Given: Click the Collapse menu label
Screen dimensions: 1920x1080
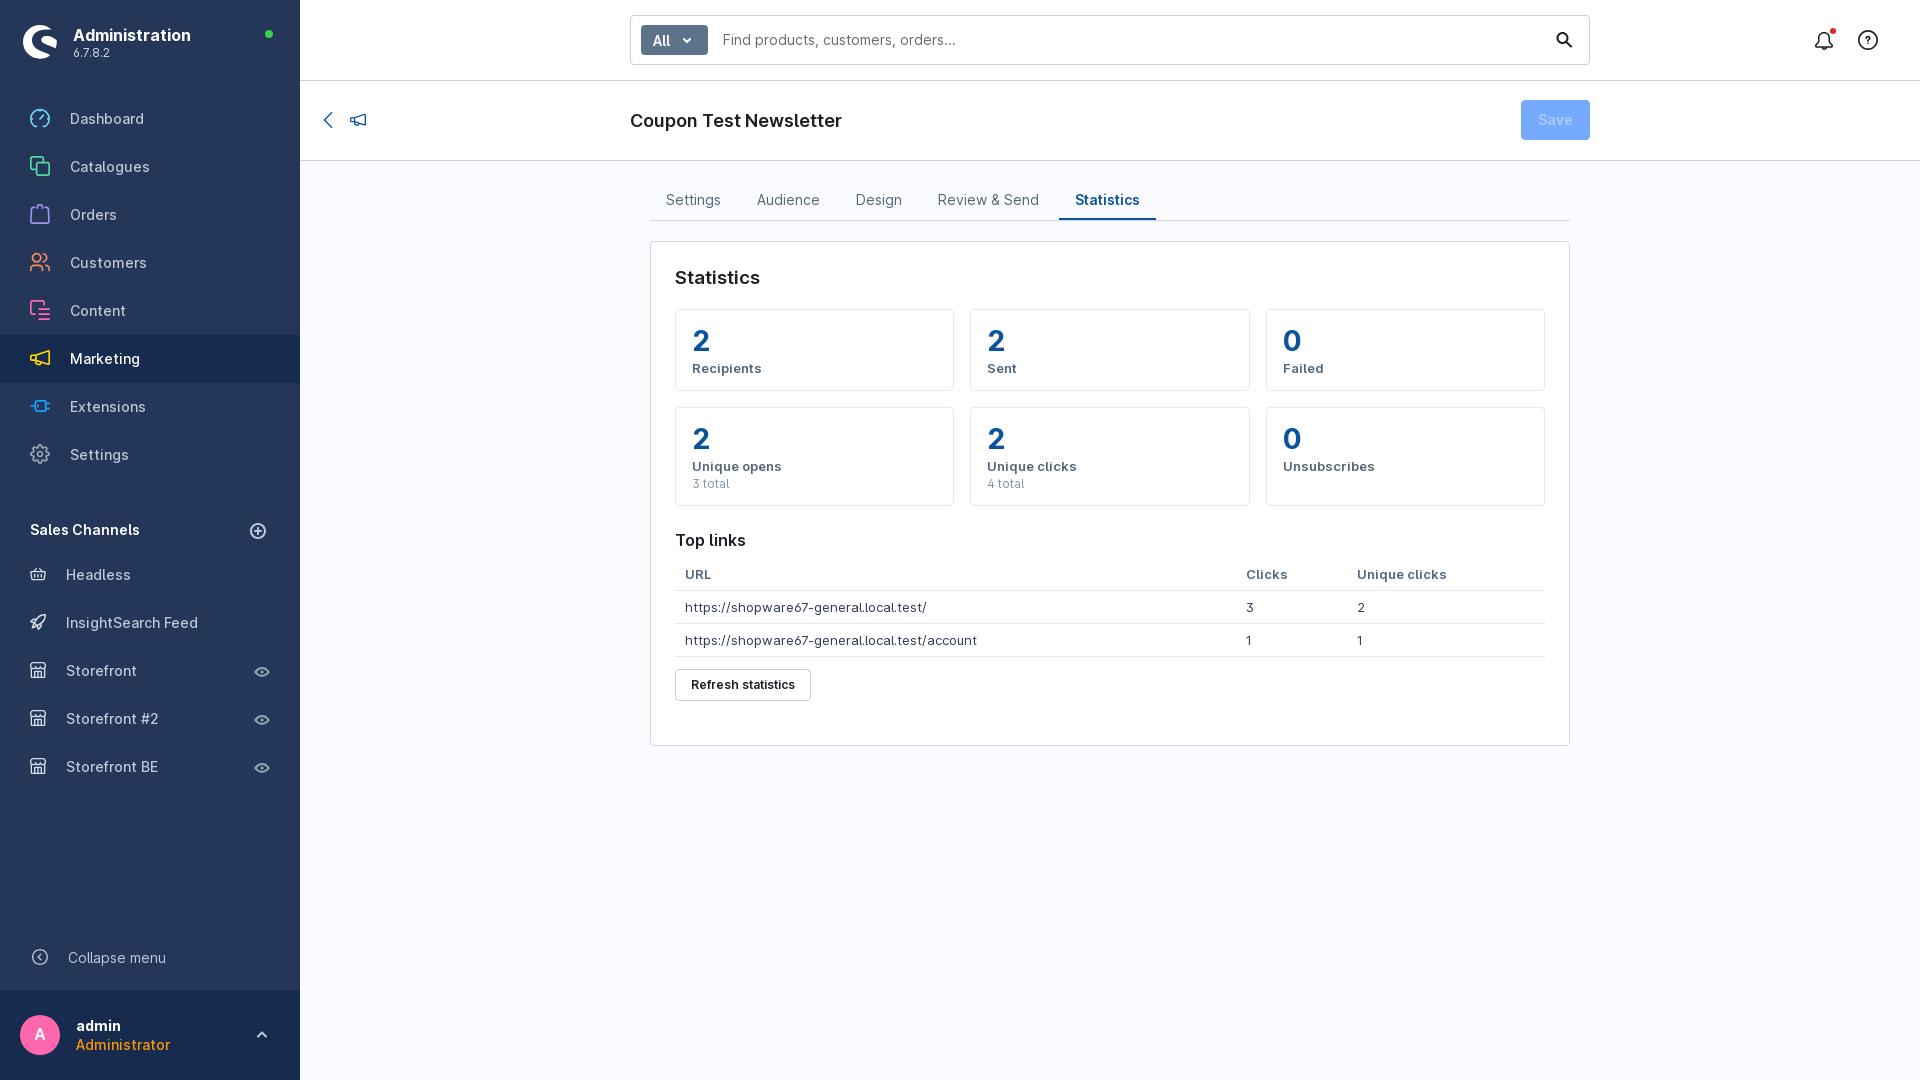Looking at the screenshot, I should (x=117, y=958).
